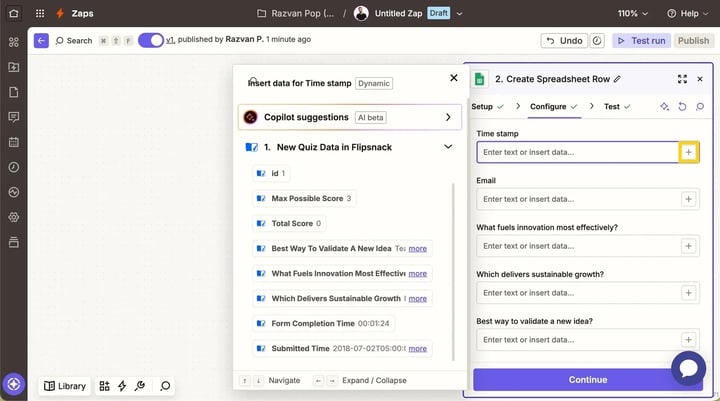Click more link on Submitted Time
This screenshot has width=720, height=401.
pyautogui.click(x=417, y=349)
